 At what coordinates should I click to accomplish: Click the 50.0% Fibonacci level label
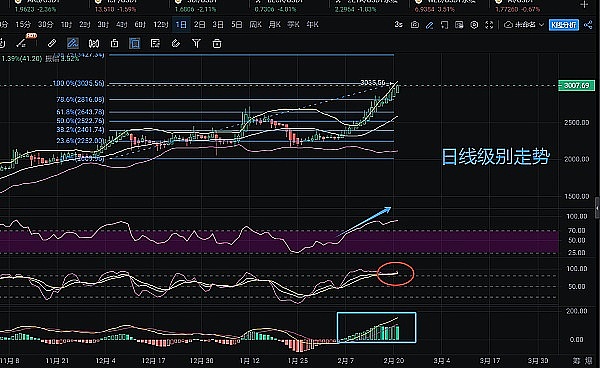(80, 121)
